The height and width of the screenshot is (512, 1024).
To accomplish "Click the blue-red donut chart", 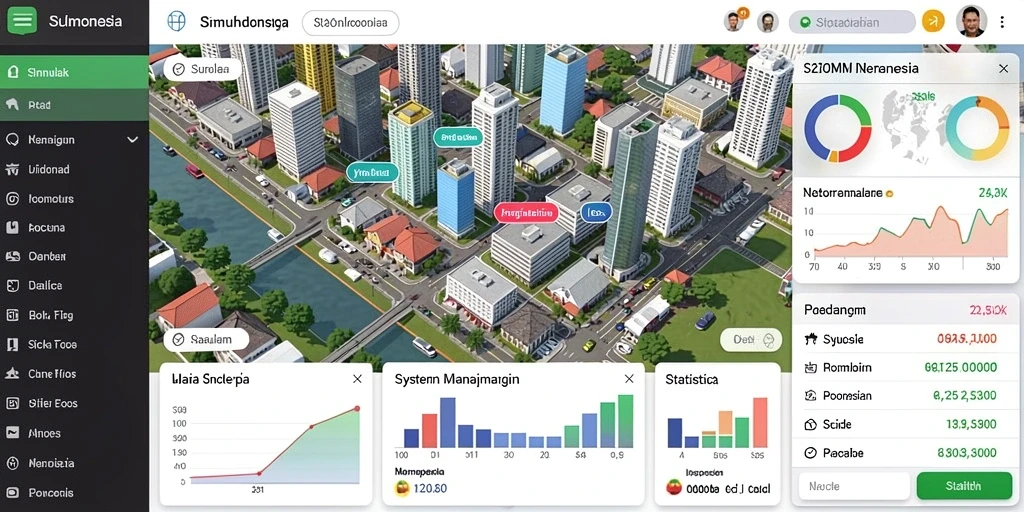I will point(838,128).
